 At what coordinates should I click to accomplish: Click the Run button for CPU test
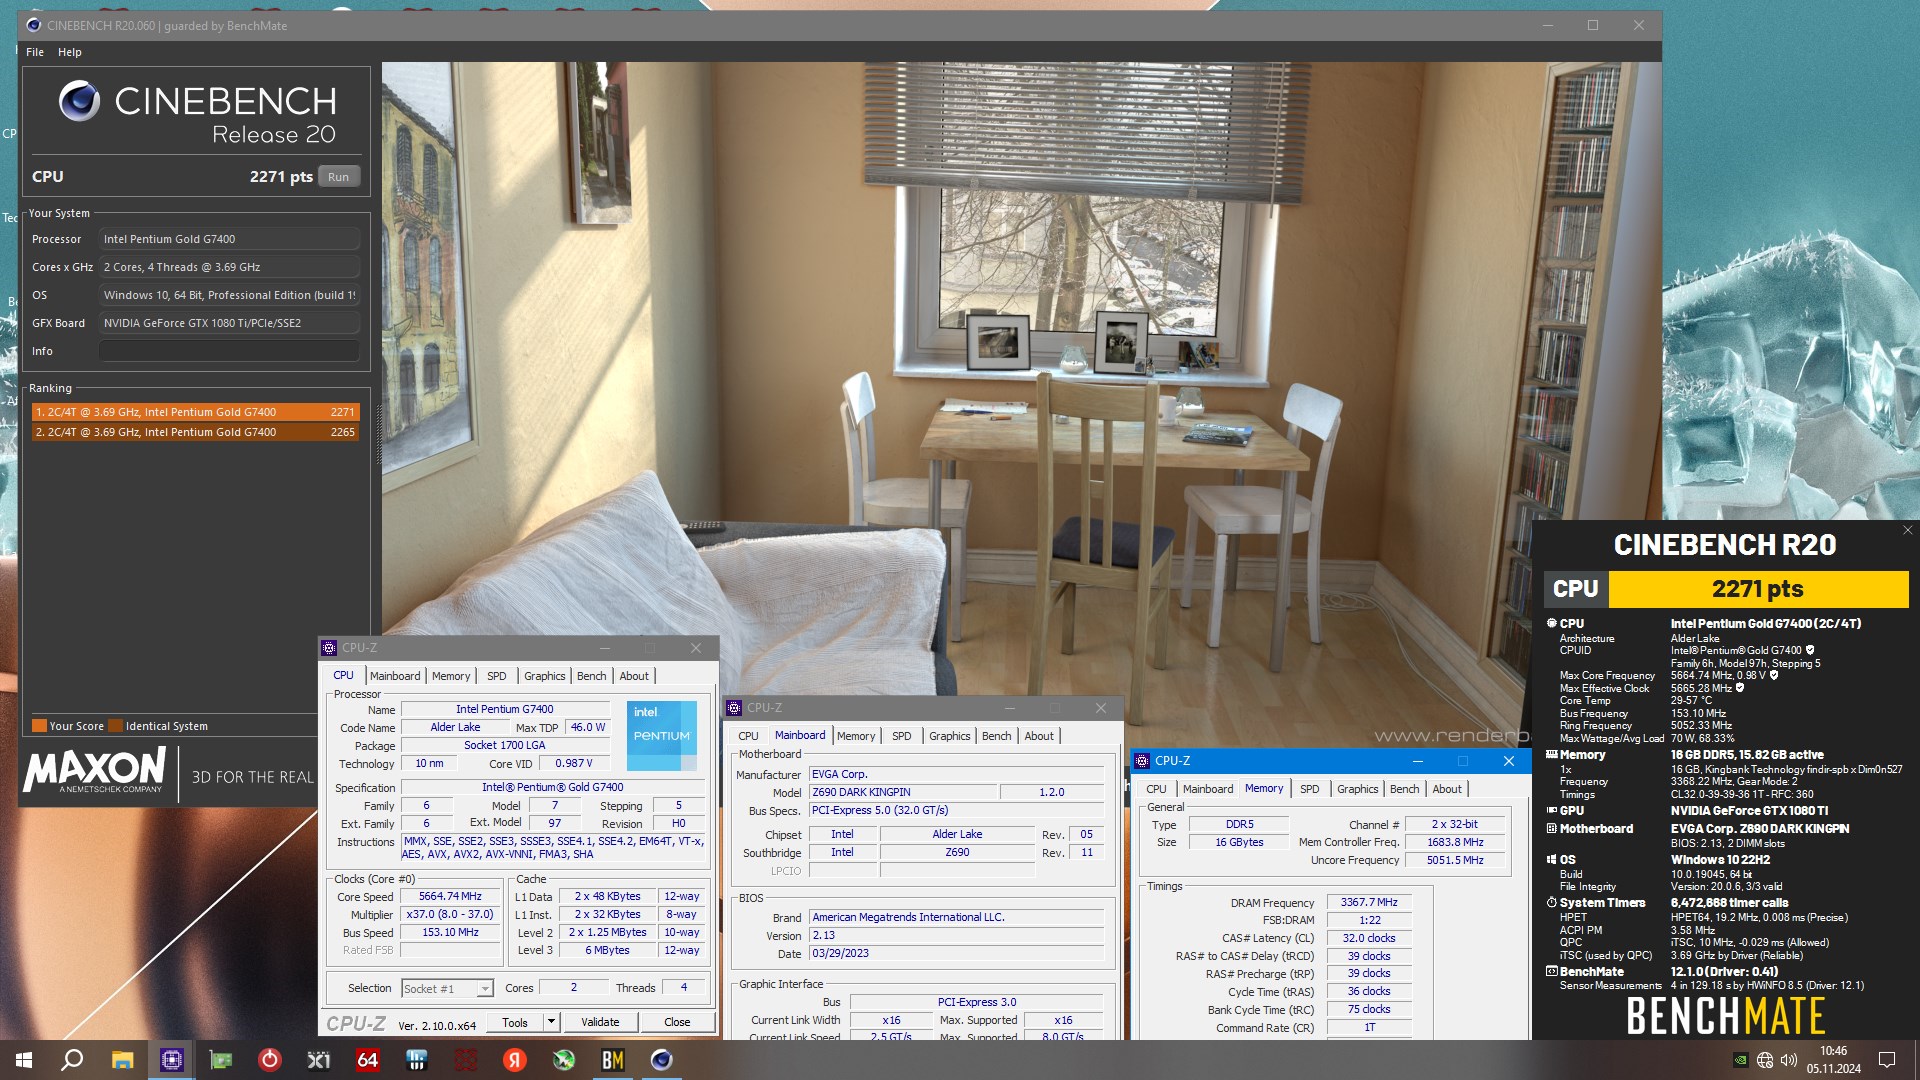point(339,177)
